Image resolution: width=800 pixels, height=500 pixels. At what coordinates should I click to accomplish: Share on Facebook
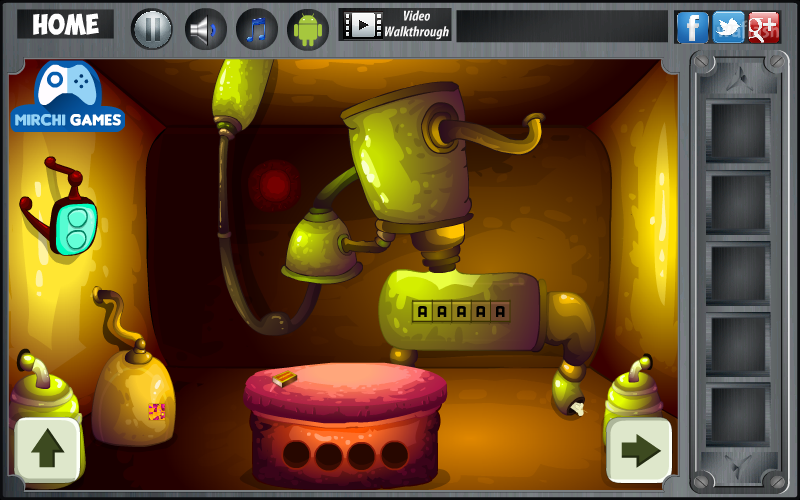692,27
